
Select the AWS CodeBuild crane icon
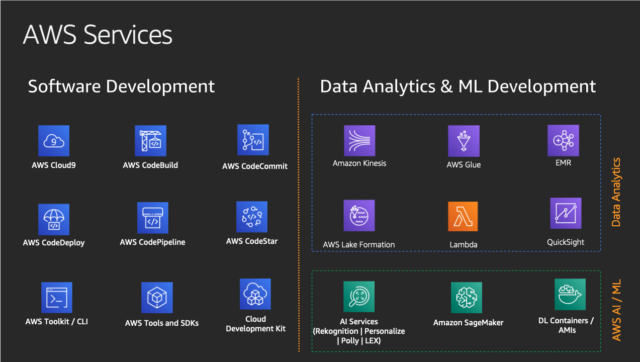tap(151, 141)
